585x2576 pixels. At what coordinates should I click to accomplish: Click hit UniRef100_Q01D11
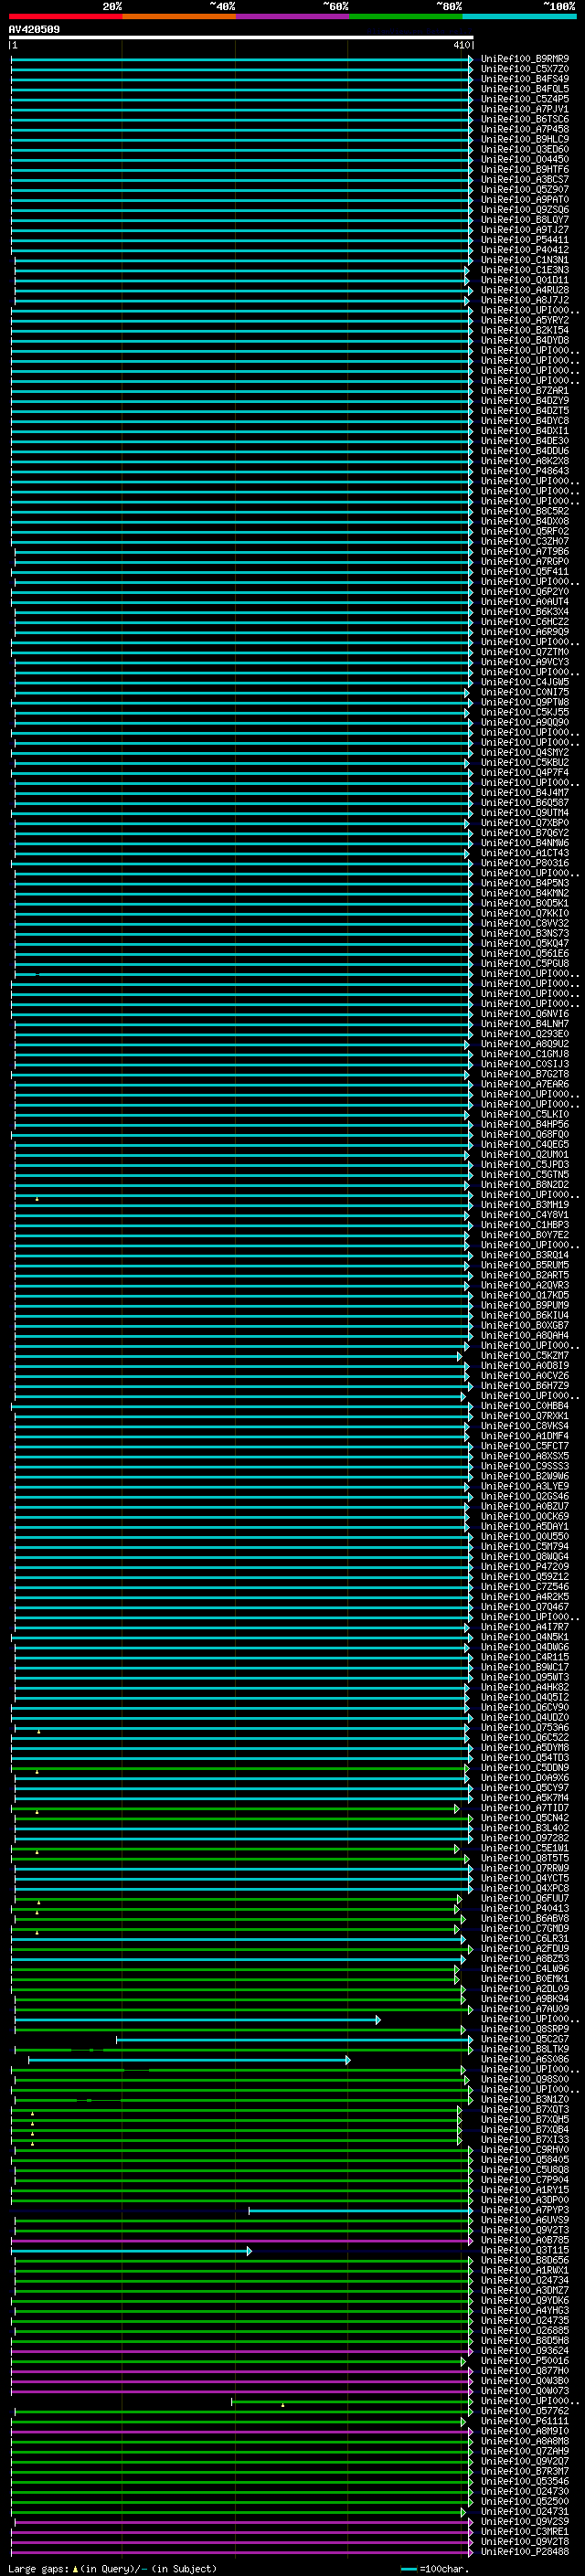click(524, 280)
